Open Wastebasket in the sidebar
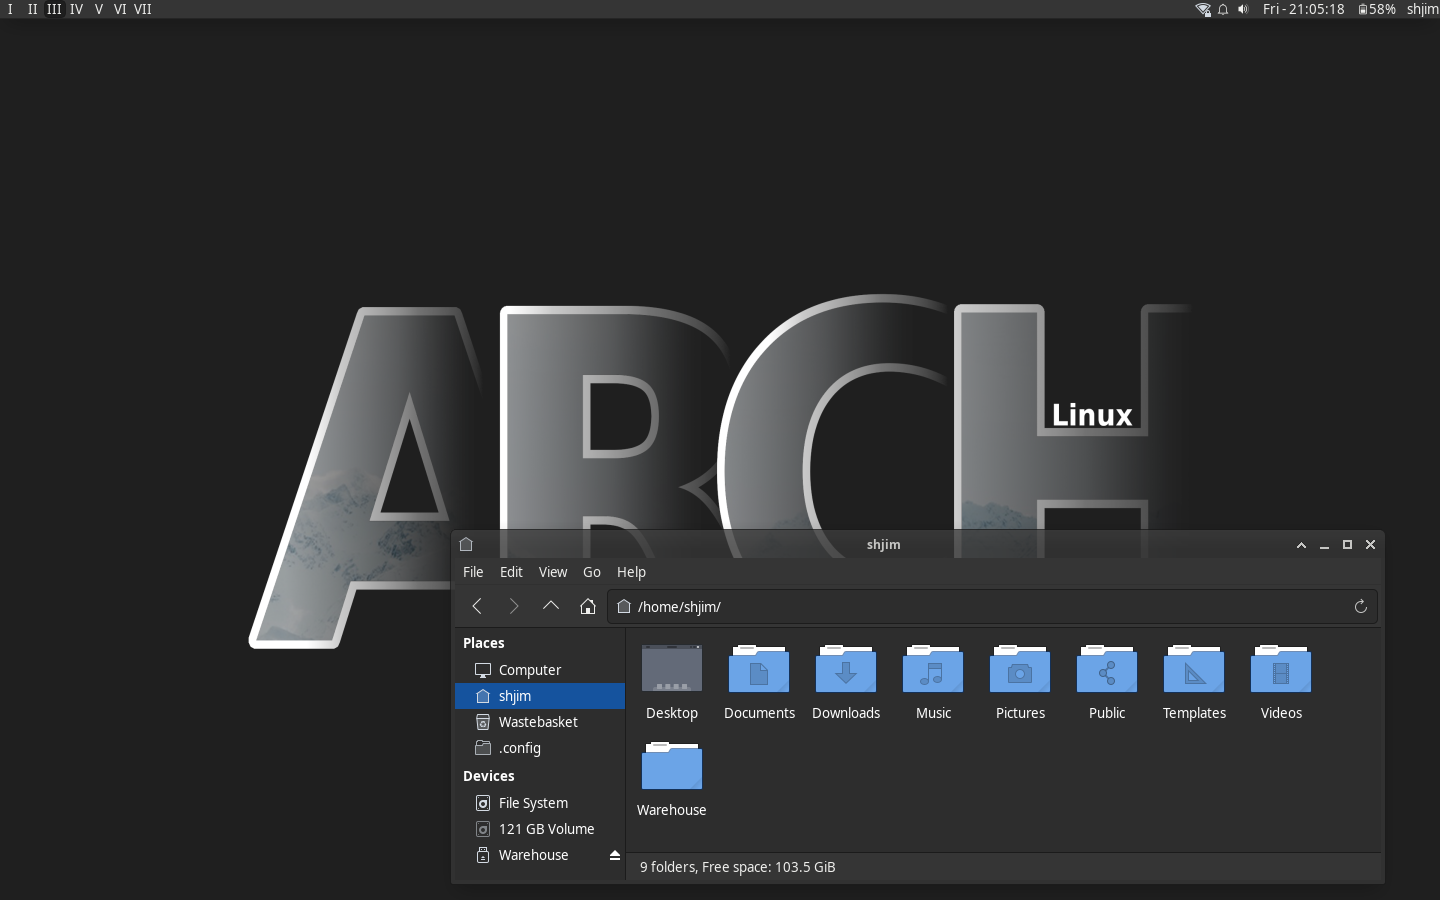This screenshot has width=1440, height=900. click(540, 722)
